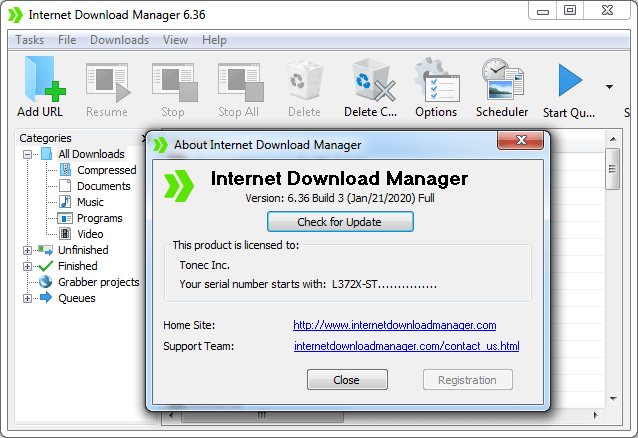Click the Delete Completed toolbar icon
Image resolution: width=638 pixels, height=438 pixels.
click(x=373, y=80)
